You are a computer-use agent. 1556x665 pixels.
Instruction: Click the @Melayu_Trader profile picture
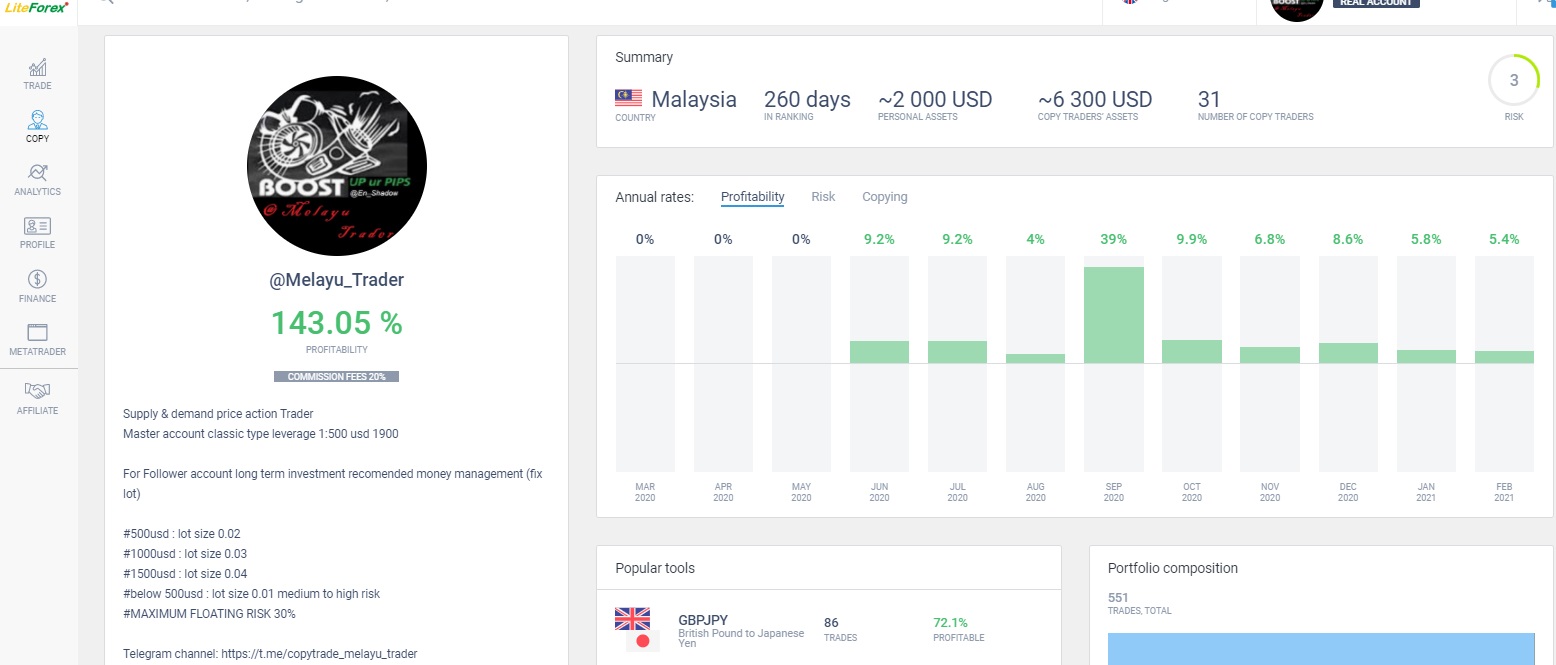point(337,165)
